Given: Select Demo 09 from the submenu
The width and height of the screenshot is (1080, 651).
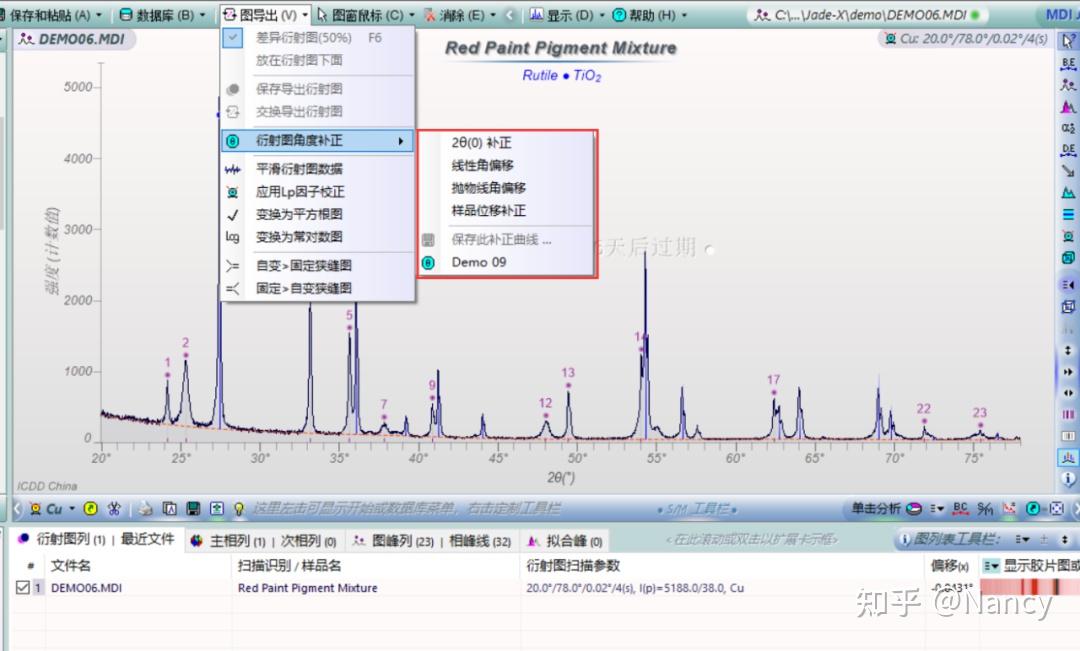Looking at the screenshot, I should [478, 264].
